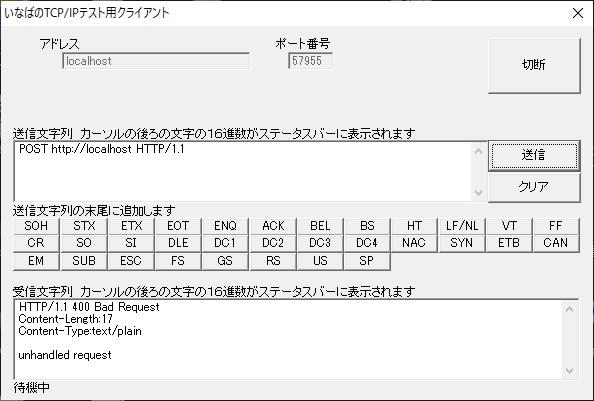Append GS control character

[x=225, y=261]
